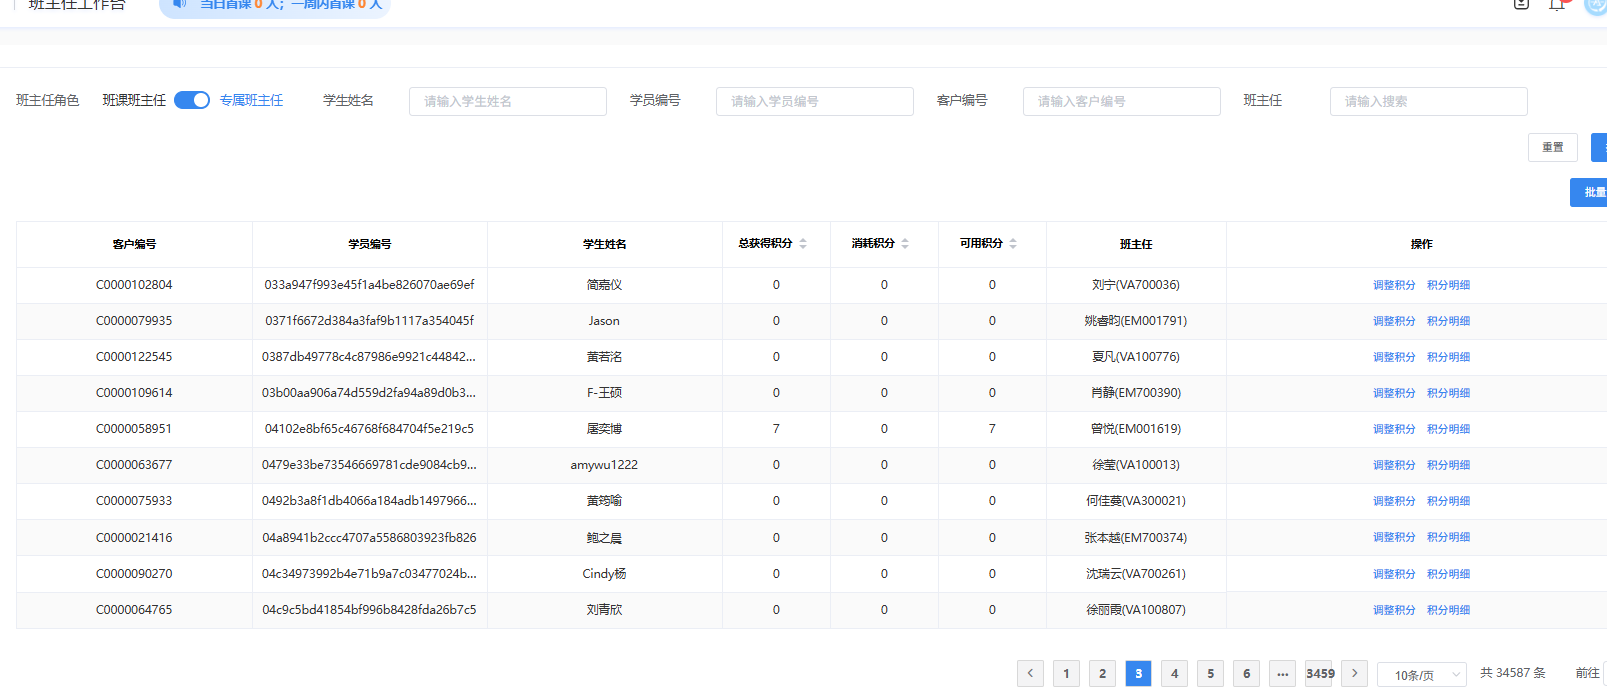Select 专属班主任 role label
Image resolution: width=1607 pixels, height=690 pixels.
click(x=251, y=100)
